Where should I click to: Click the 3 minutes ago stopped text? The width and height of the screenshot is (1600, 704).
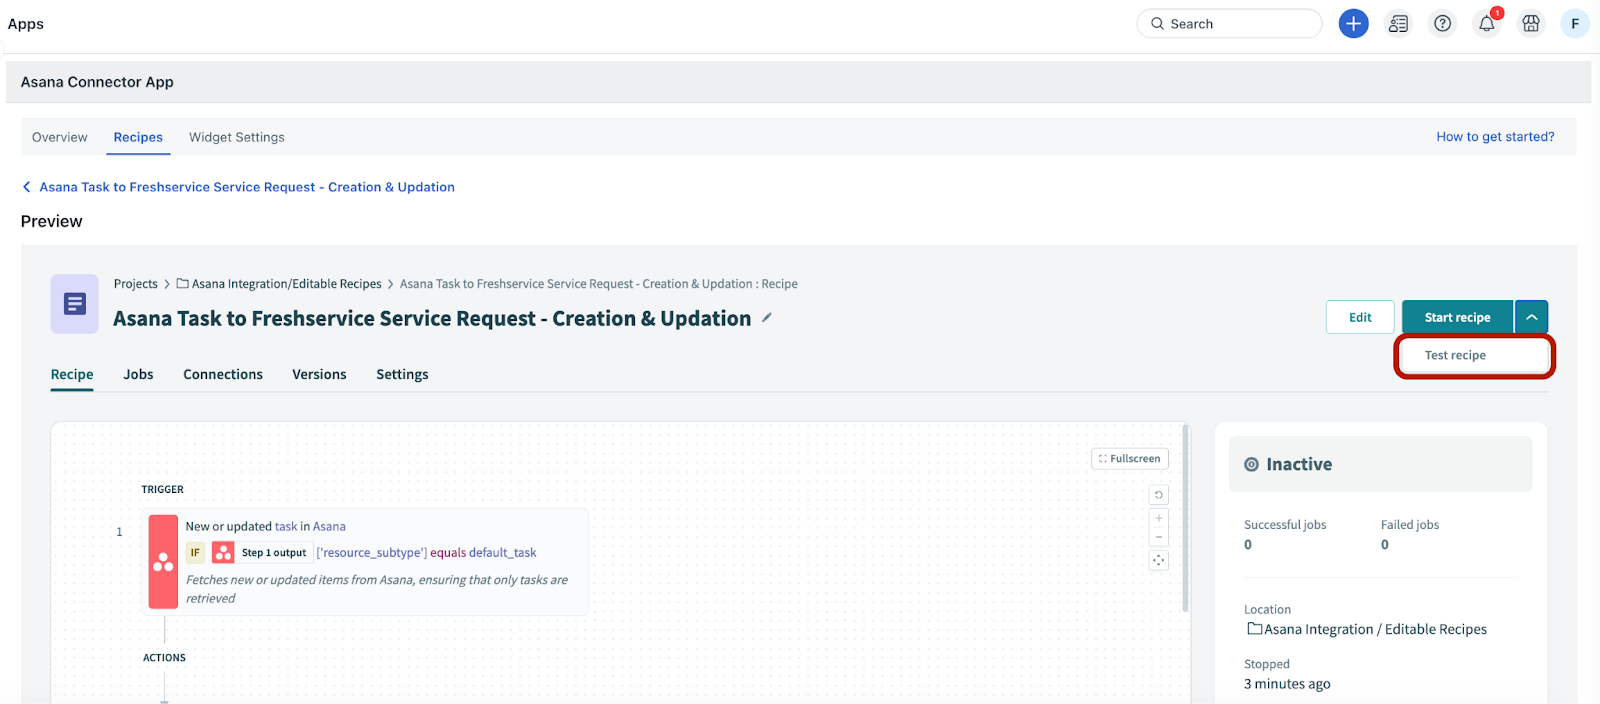tap(1287, 684)
